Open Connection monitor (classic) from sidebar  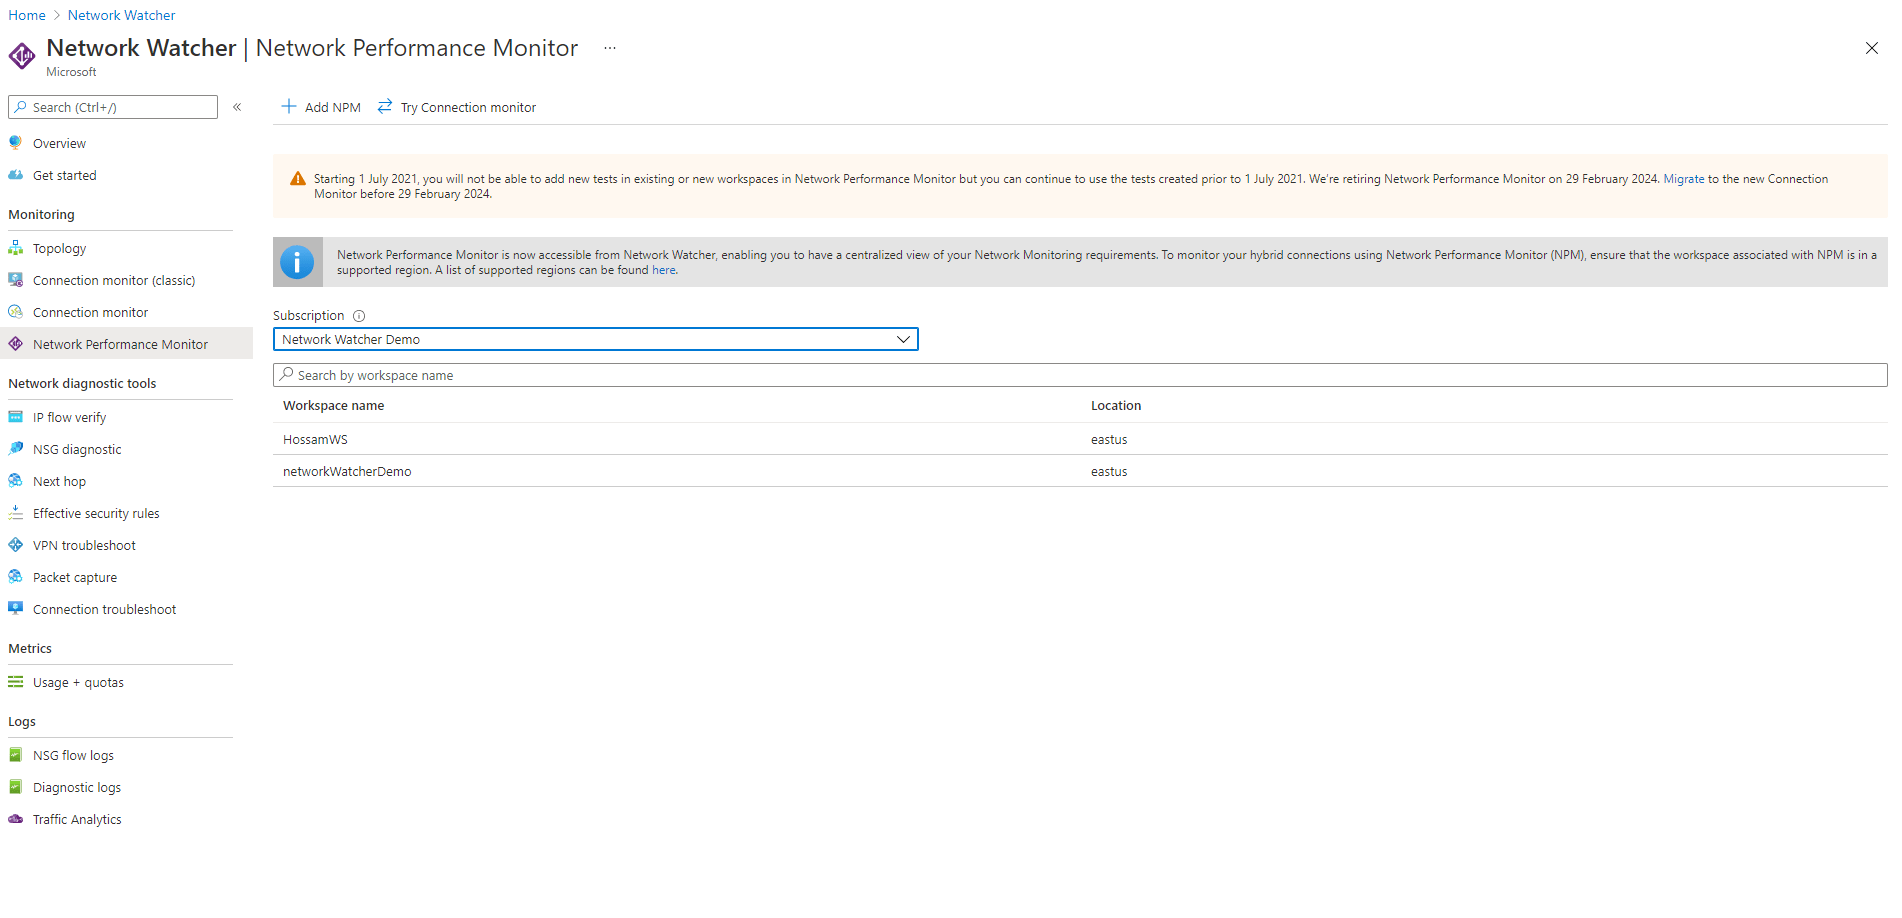click(114, 280)
